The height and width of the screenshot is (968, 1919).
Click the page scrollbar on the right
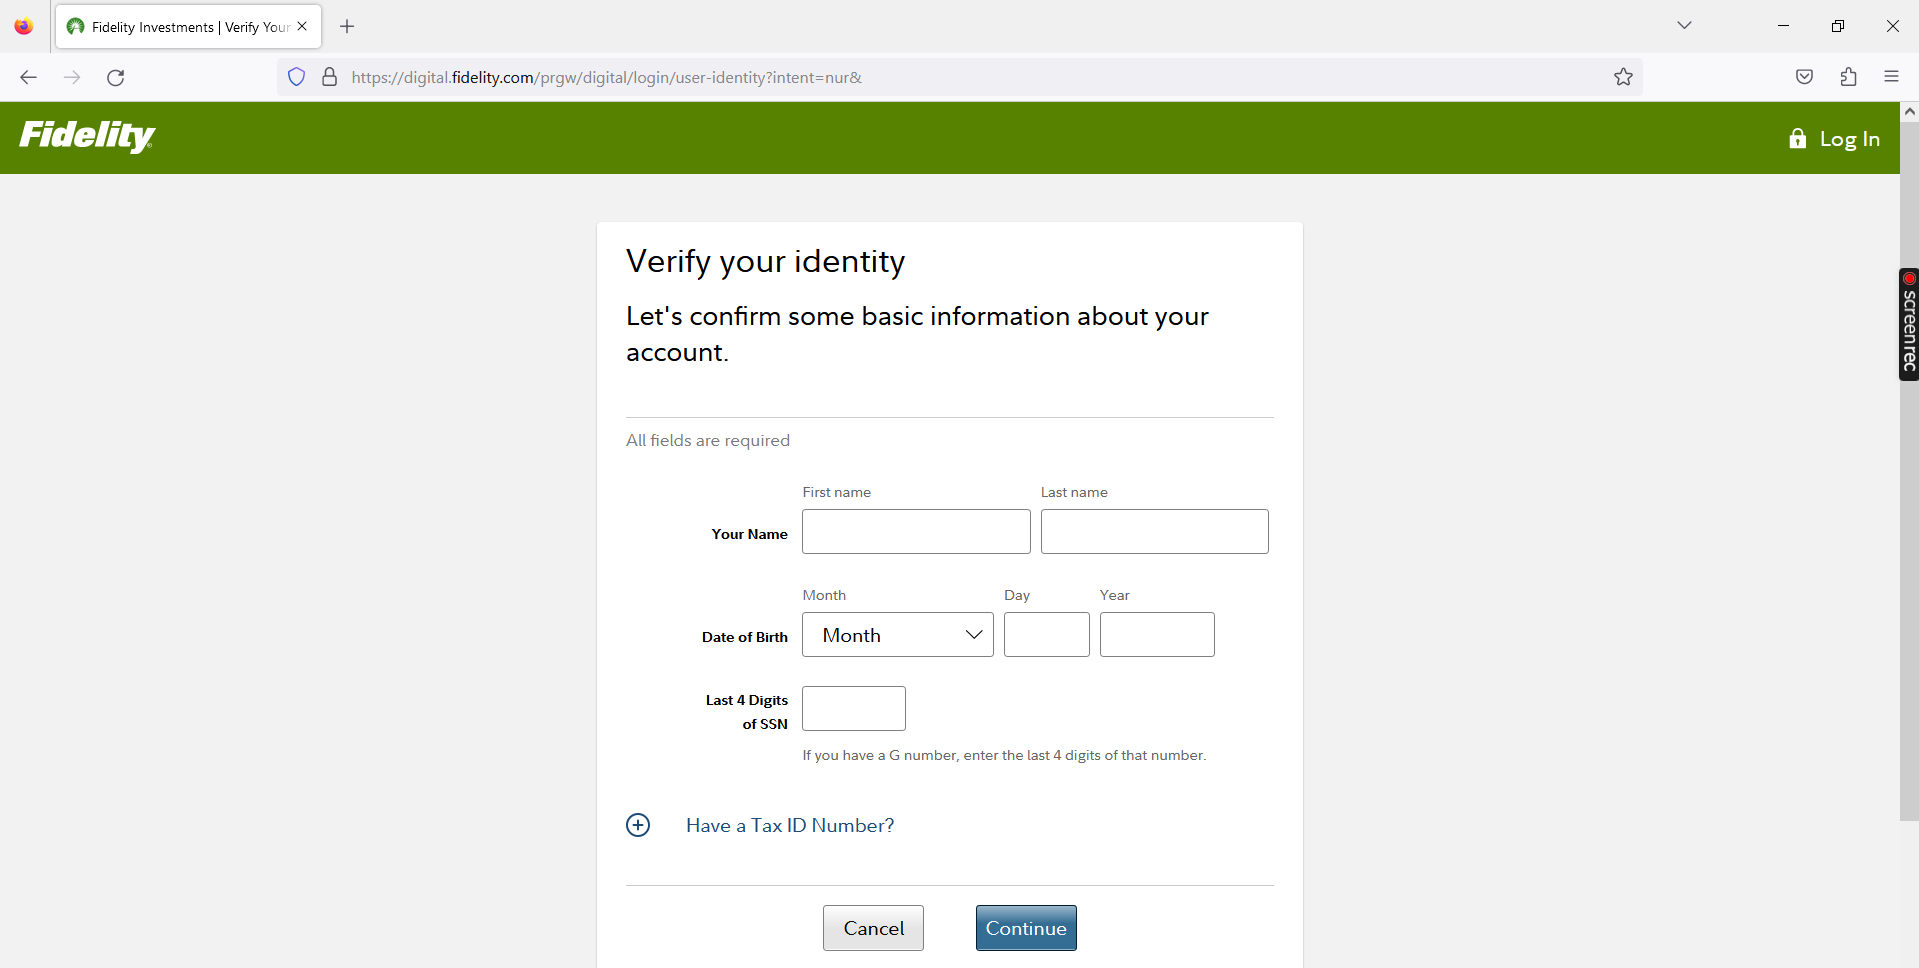coord(1909,450)
